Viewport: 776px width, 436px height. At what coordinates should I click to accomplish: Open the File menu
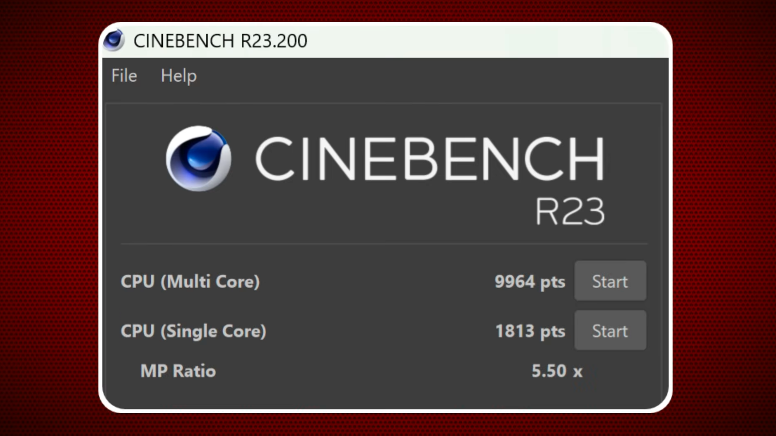124,76
